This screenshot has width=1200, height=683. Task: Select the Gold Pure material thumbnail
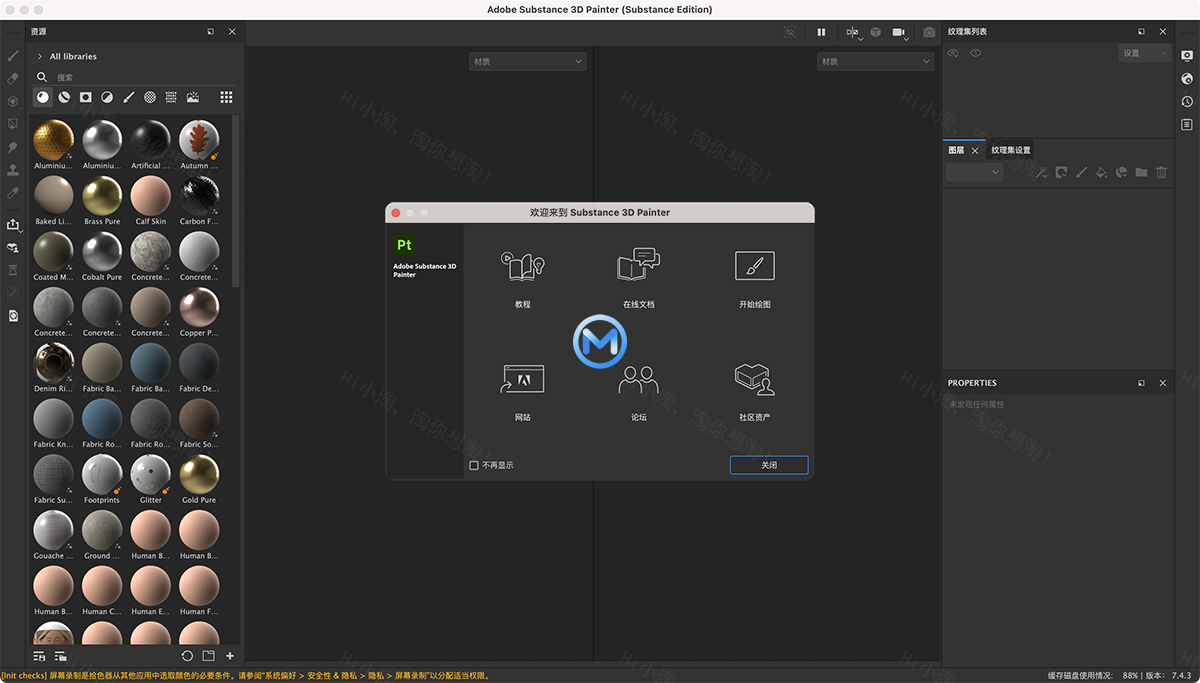click(x=199, y=474)
